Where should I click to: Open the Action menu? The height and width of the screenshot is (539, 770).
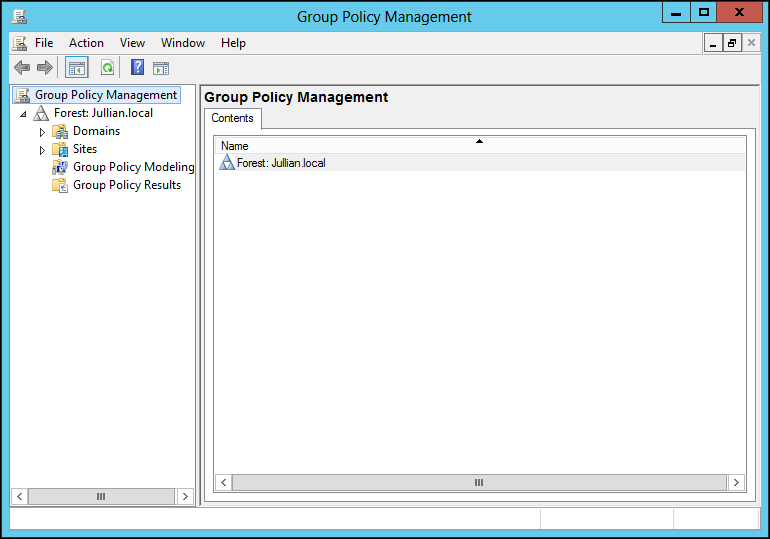tap(86, 43)
